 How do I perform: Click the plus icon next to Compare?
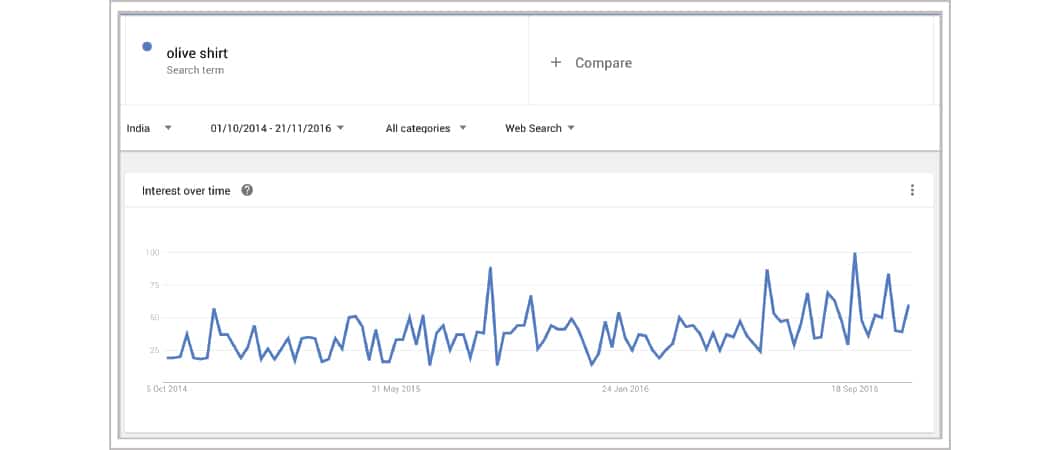click(556, 63)
